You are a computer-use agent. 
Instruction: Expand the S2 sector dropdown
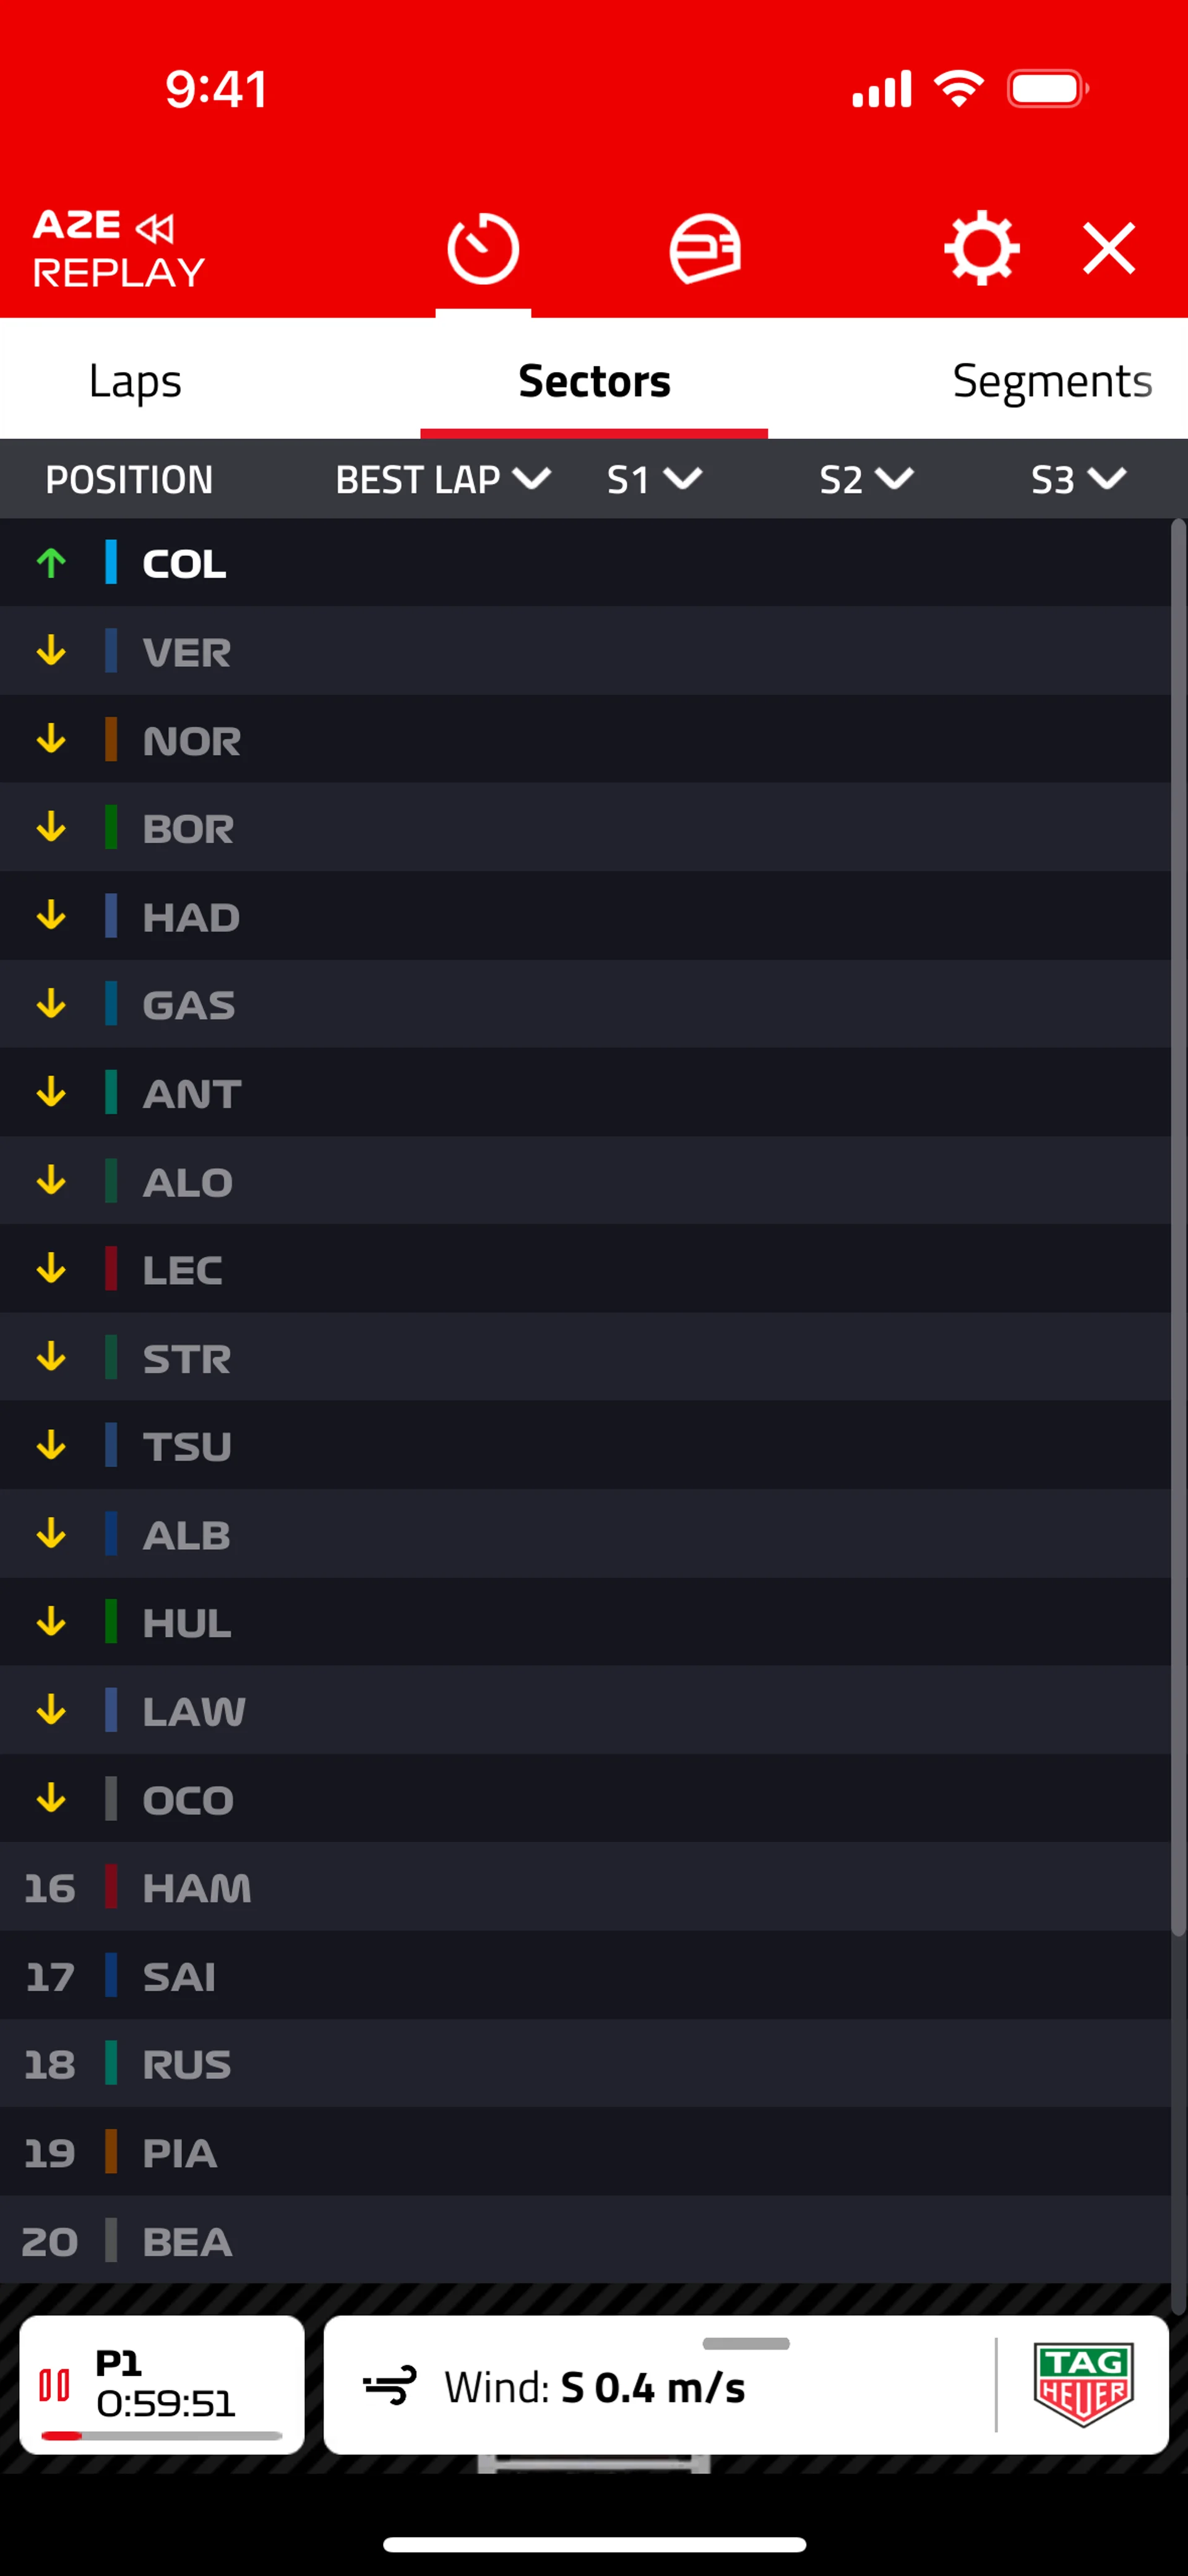coord(894,479)
